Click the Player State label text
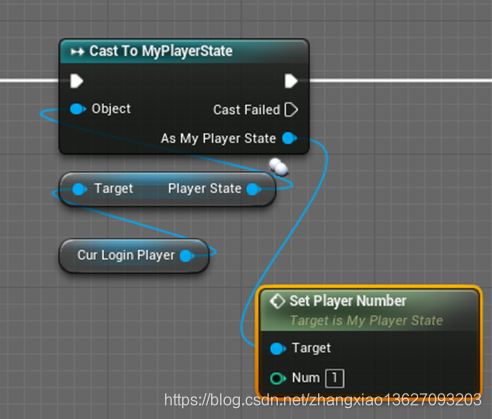Screen dimensions: 492x419 coord(205,189)
